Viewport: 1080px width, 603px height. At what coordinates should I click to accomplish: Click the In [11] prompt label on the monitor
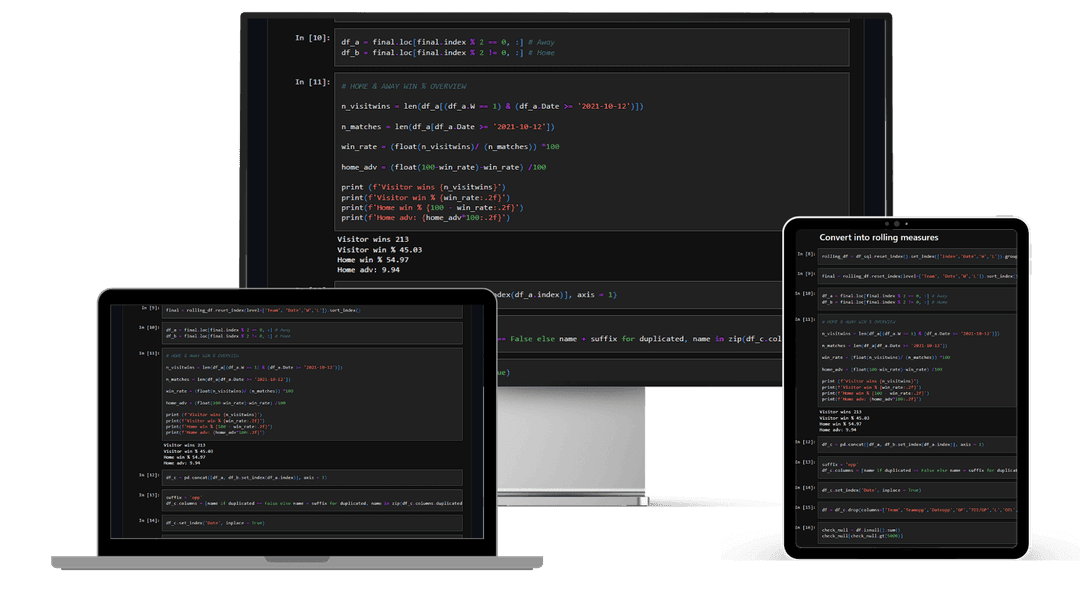click(314, 82)
